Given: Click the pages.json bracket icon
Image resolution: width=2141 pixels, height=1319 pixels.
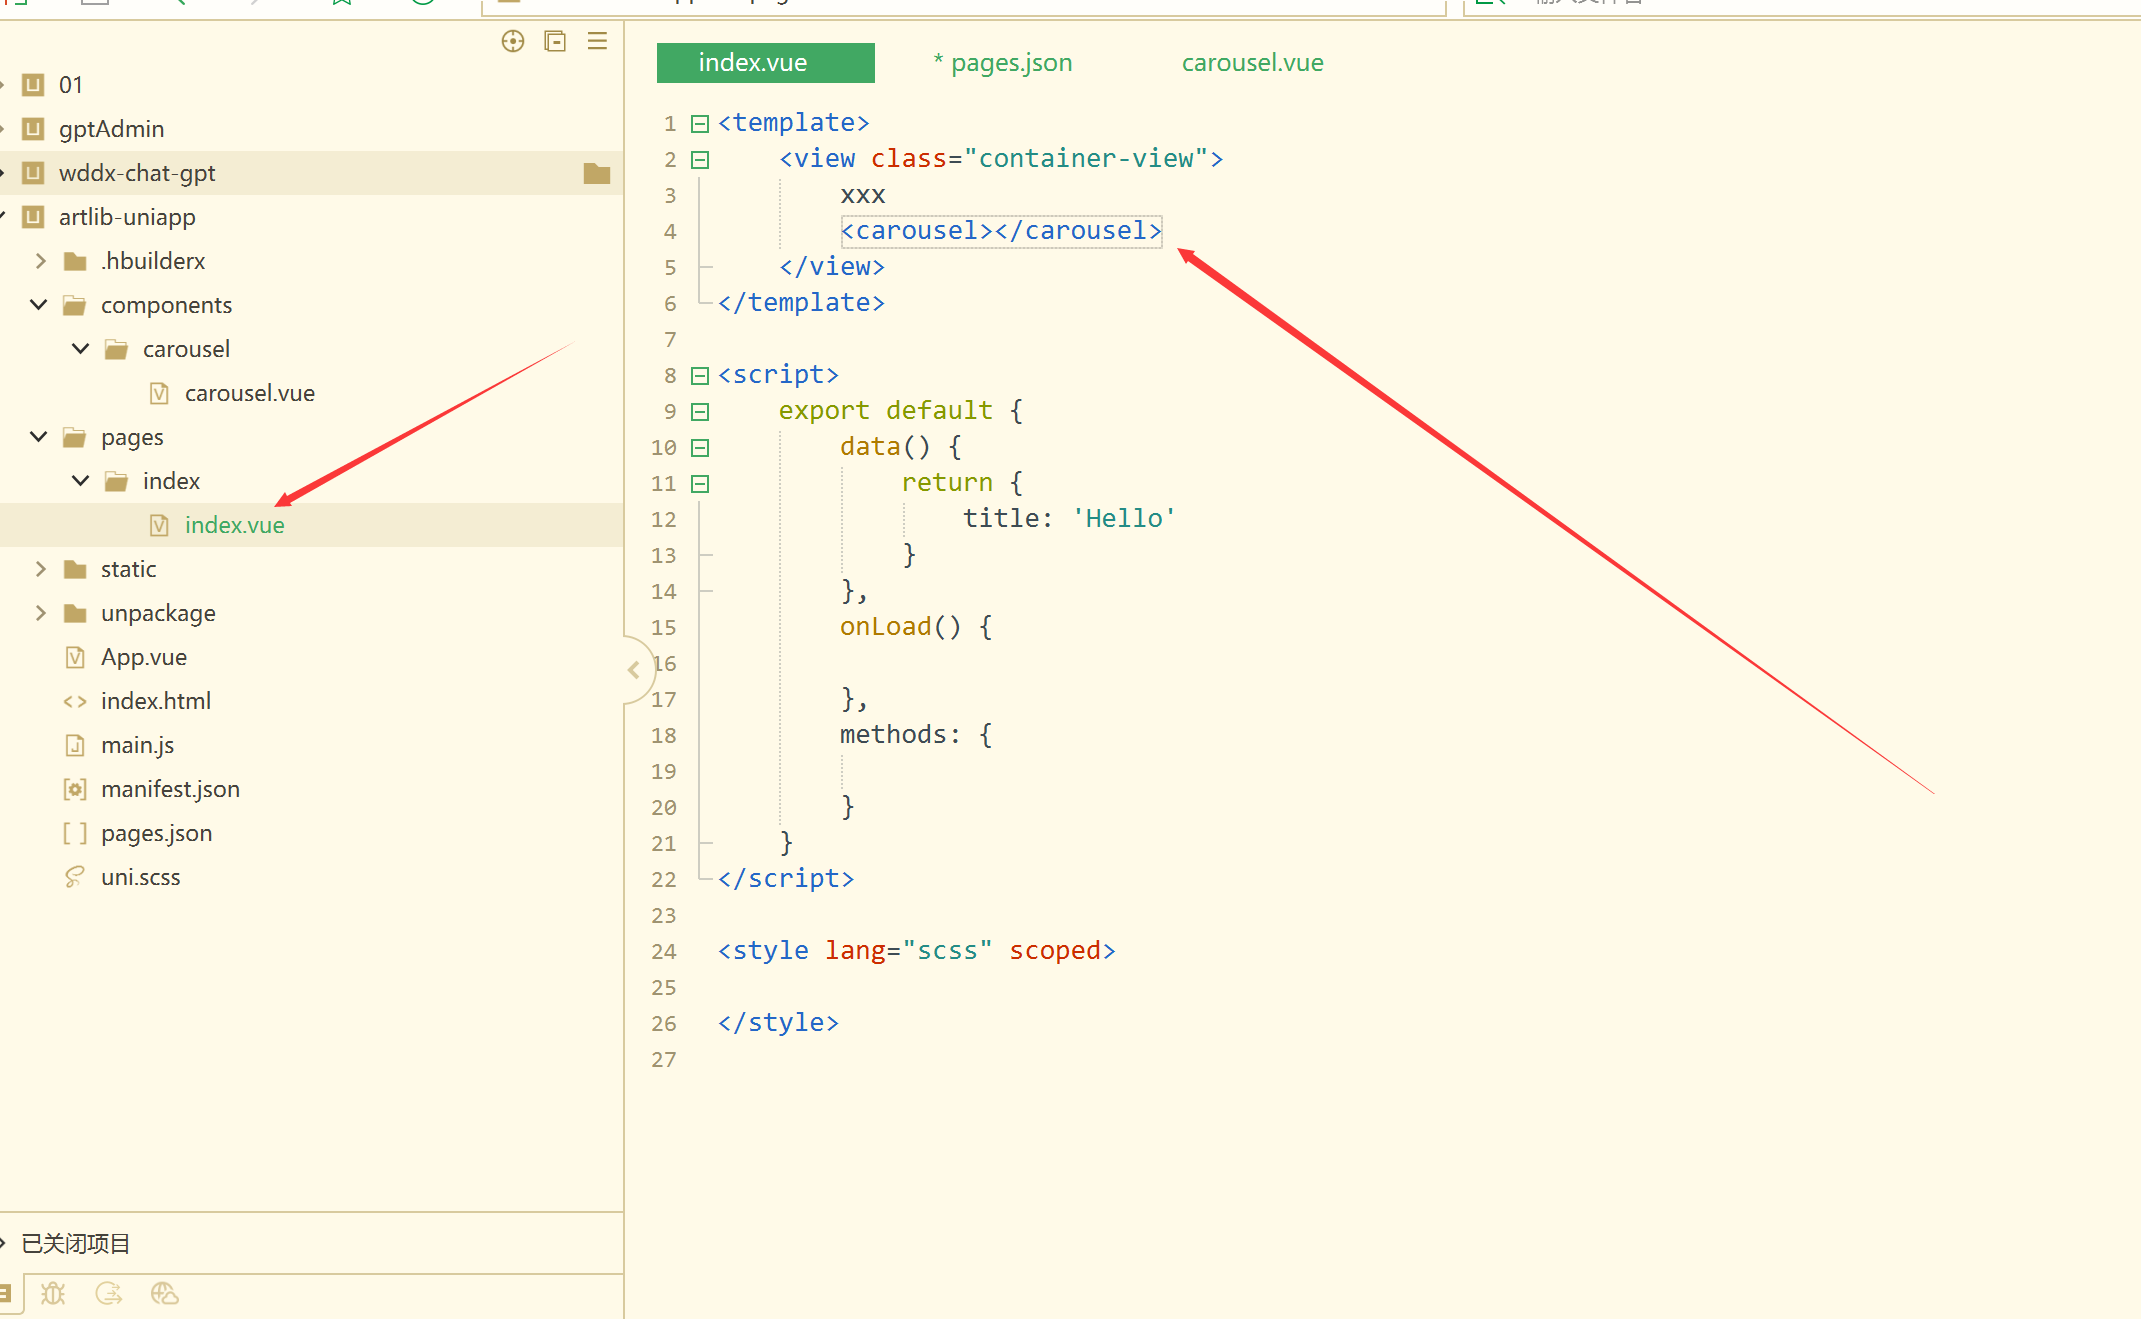Looking at the screenshot, I should (x=75, y=833).
